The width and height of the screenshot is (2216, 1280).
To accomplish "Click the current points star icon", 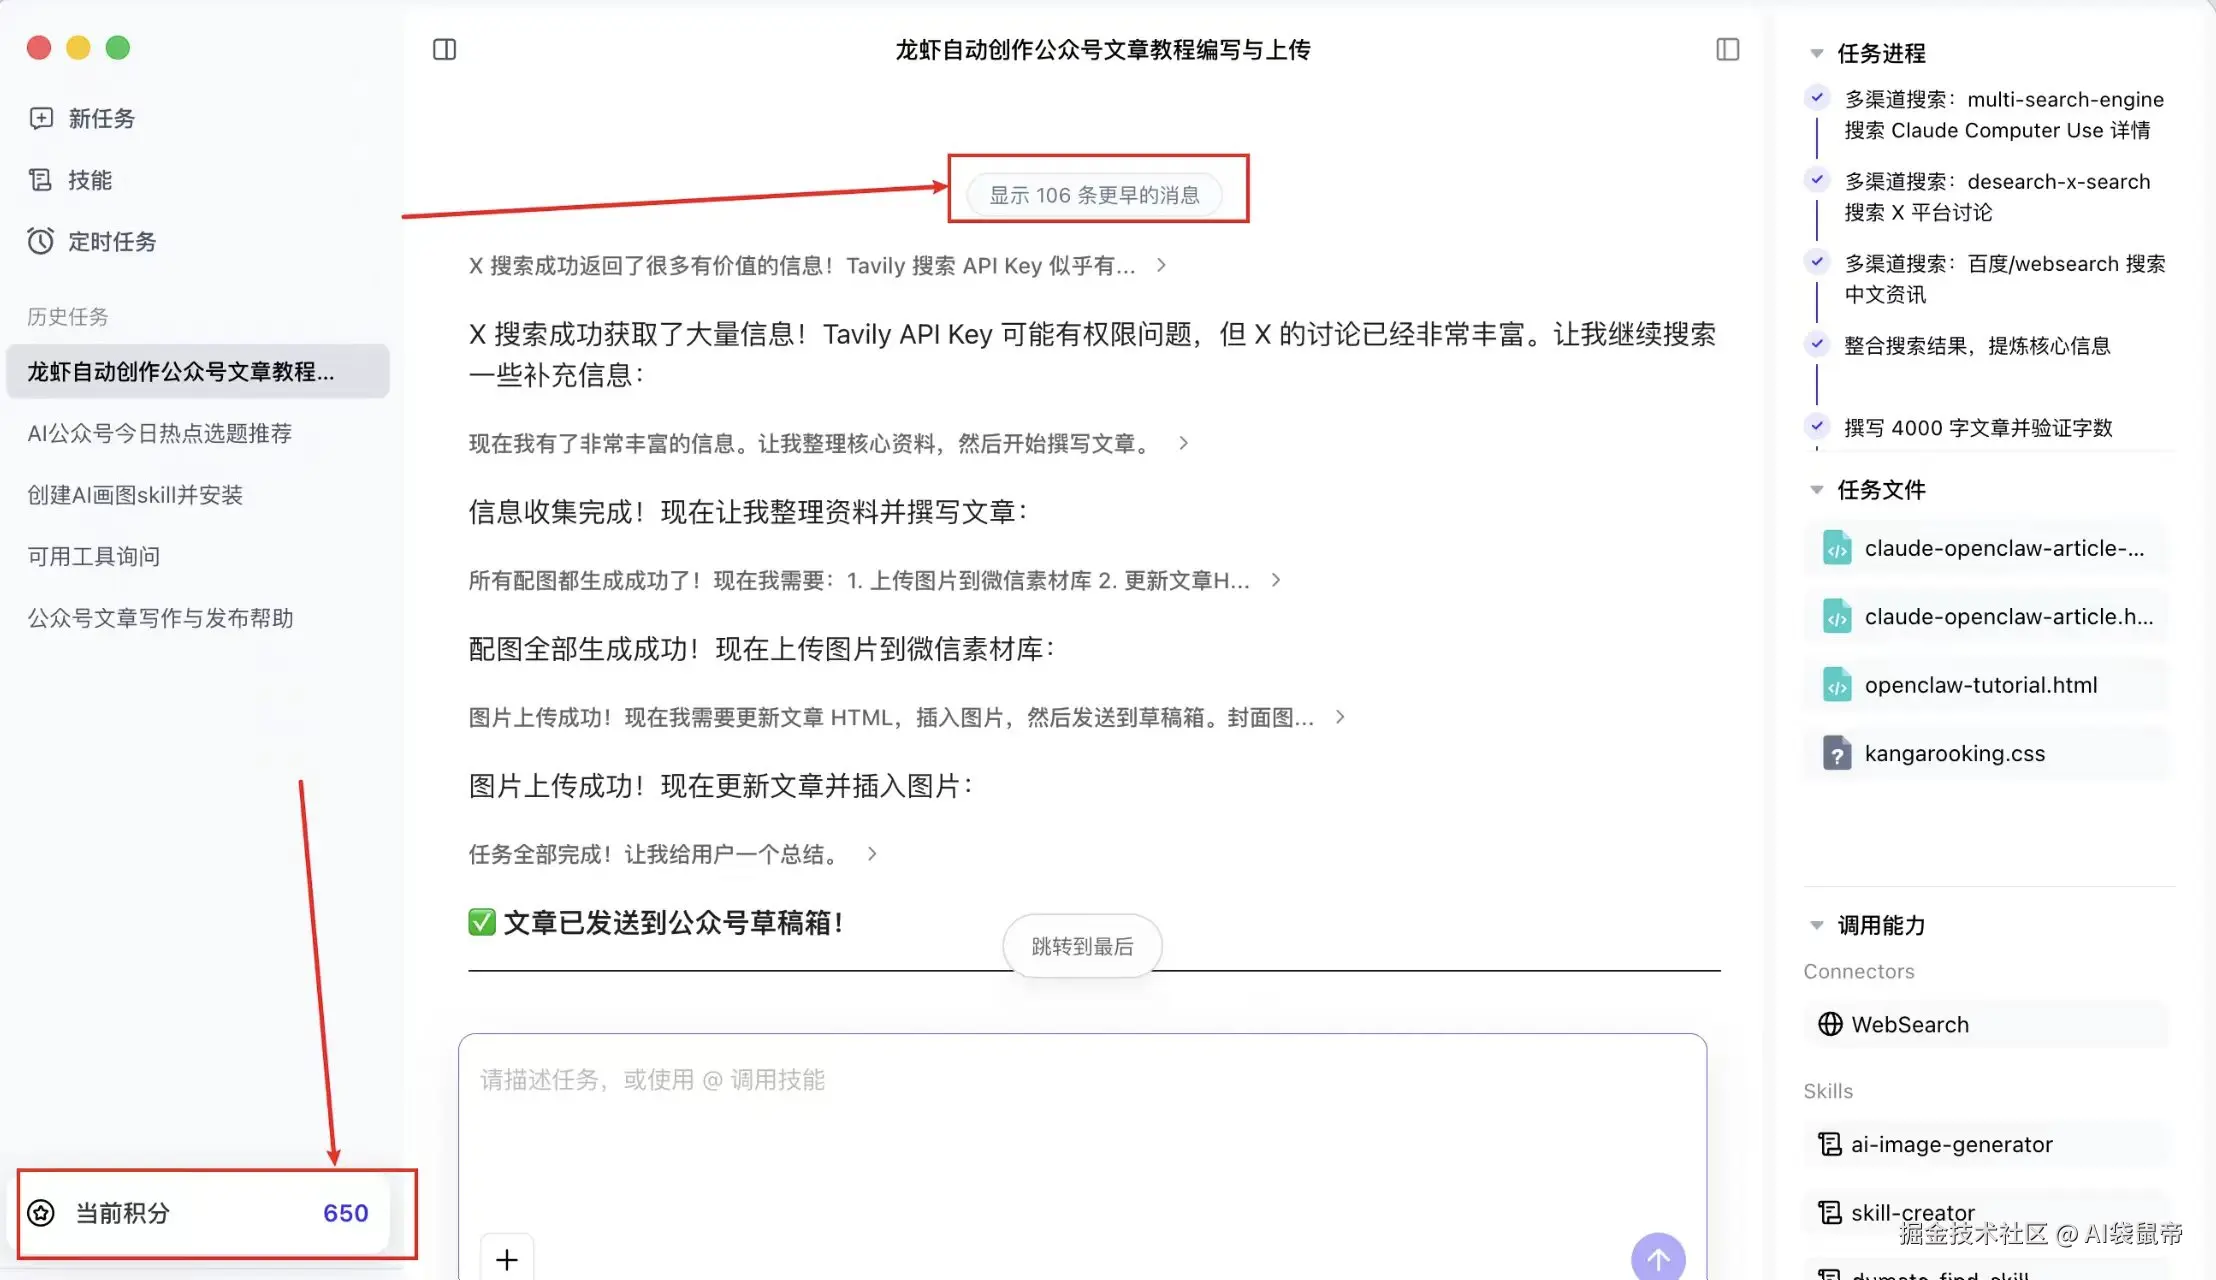I will coord(41,1213).
